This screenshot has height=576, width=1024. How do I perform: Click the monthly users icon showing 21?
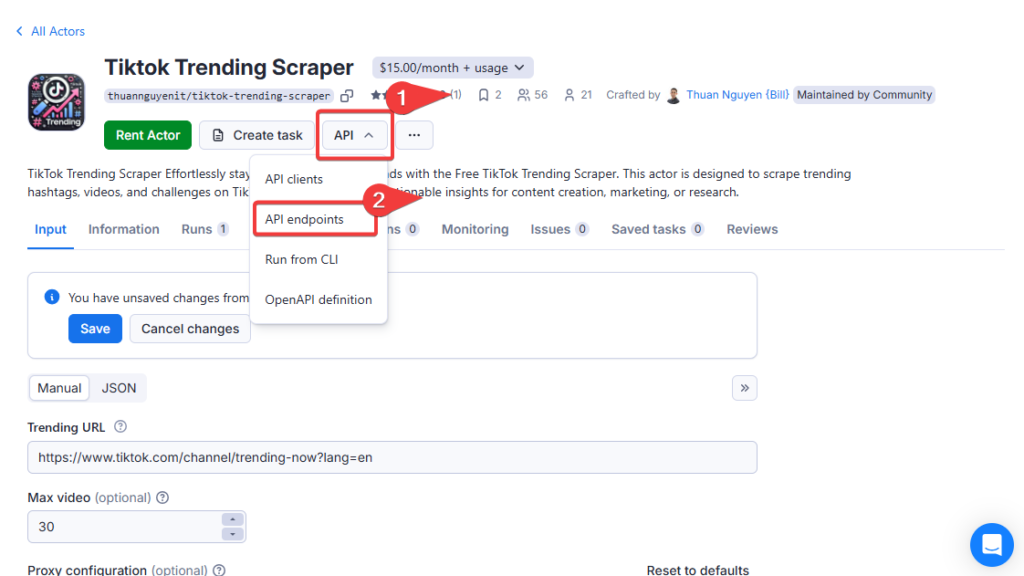pyautogui.click(x=569, y=95)
